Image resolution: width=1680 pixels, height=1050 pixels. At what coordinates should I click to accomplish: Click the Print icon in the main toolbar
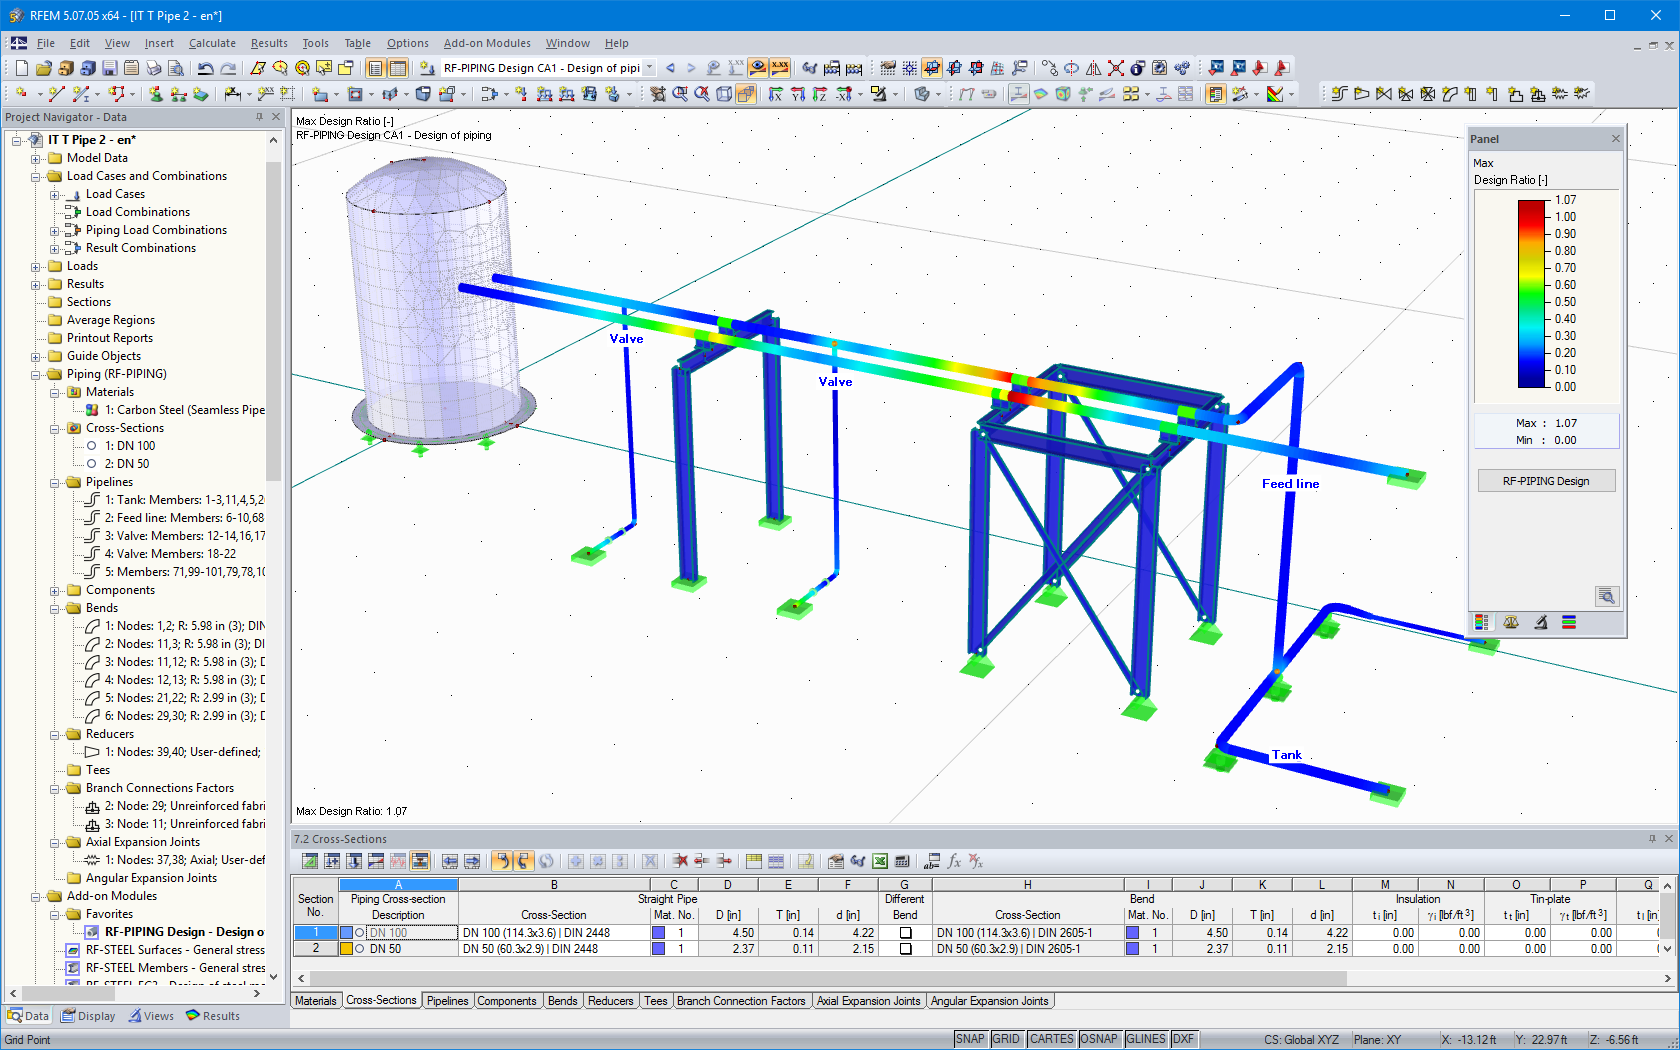coord(153,68)
